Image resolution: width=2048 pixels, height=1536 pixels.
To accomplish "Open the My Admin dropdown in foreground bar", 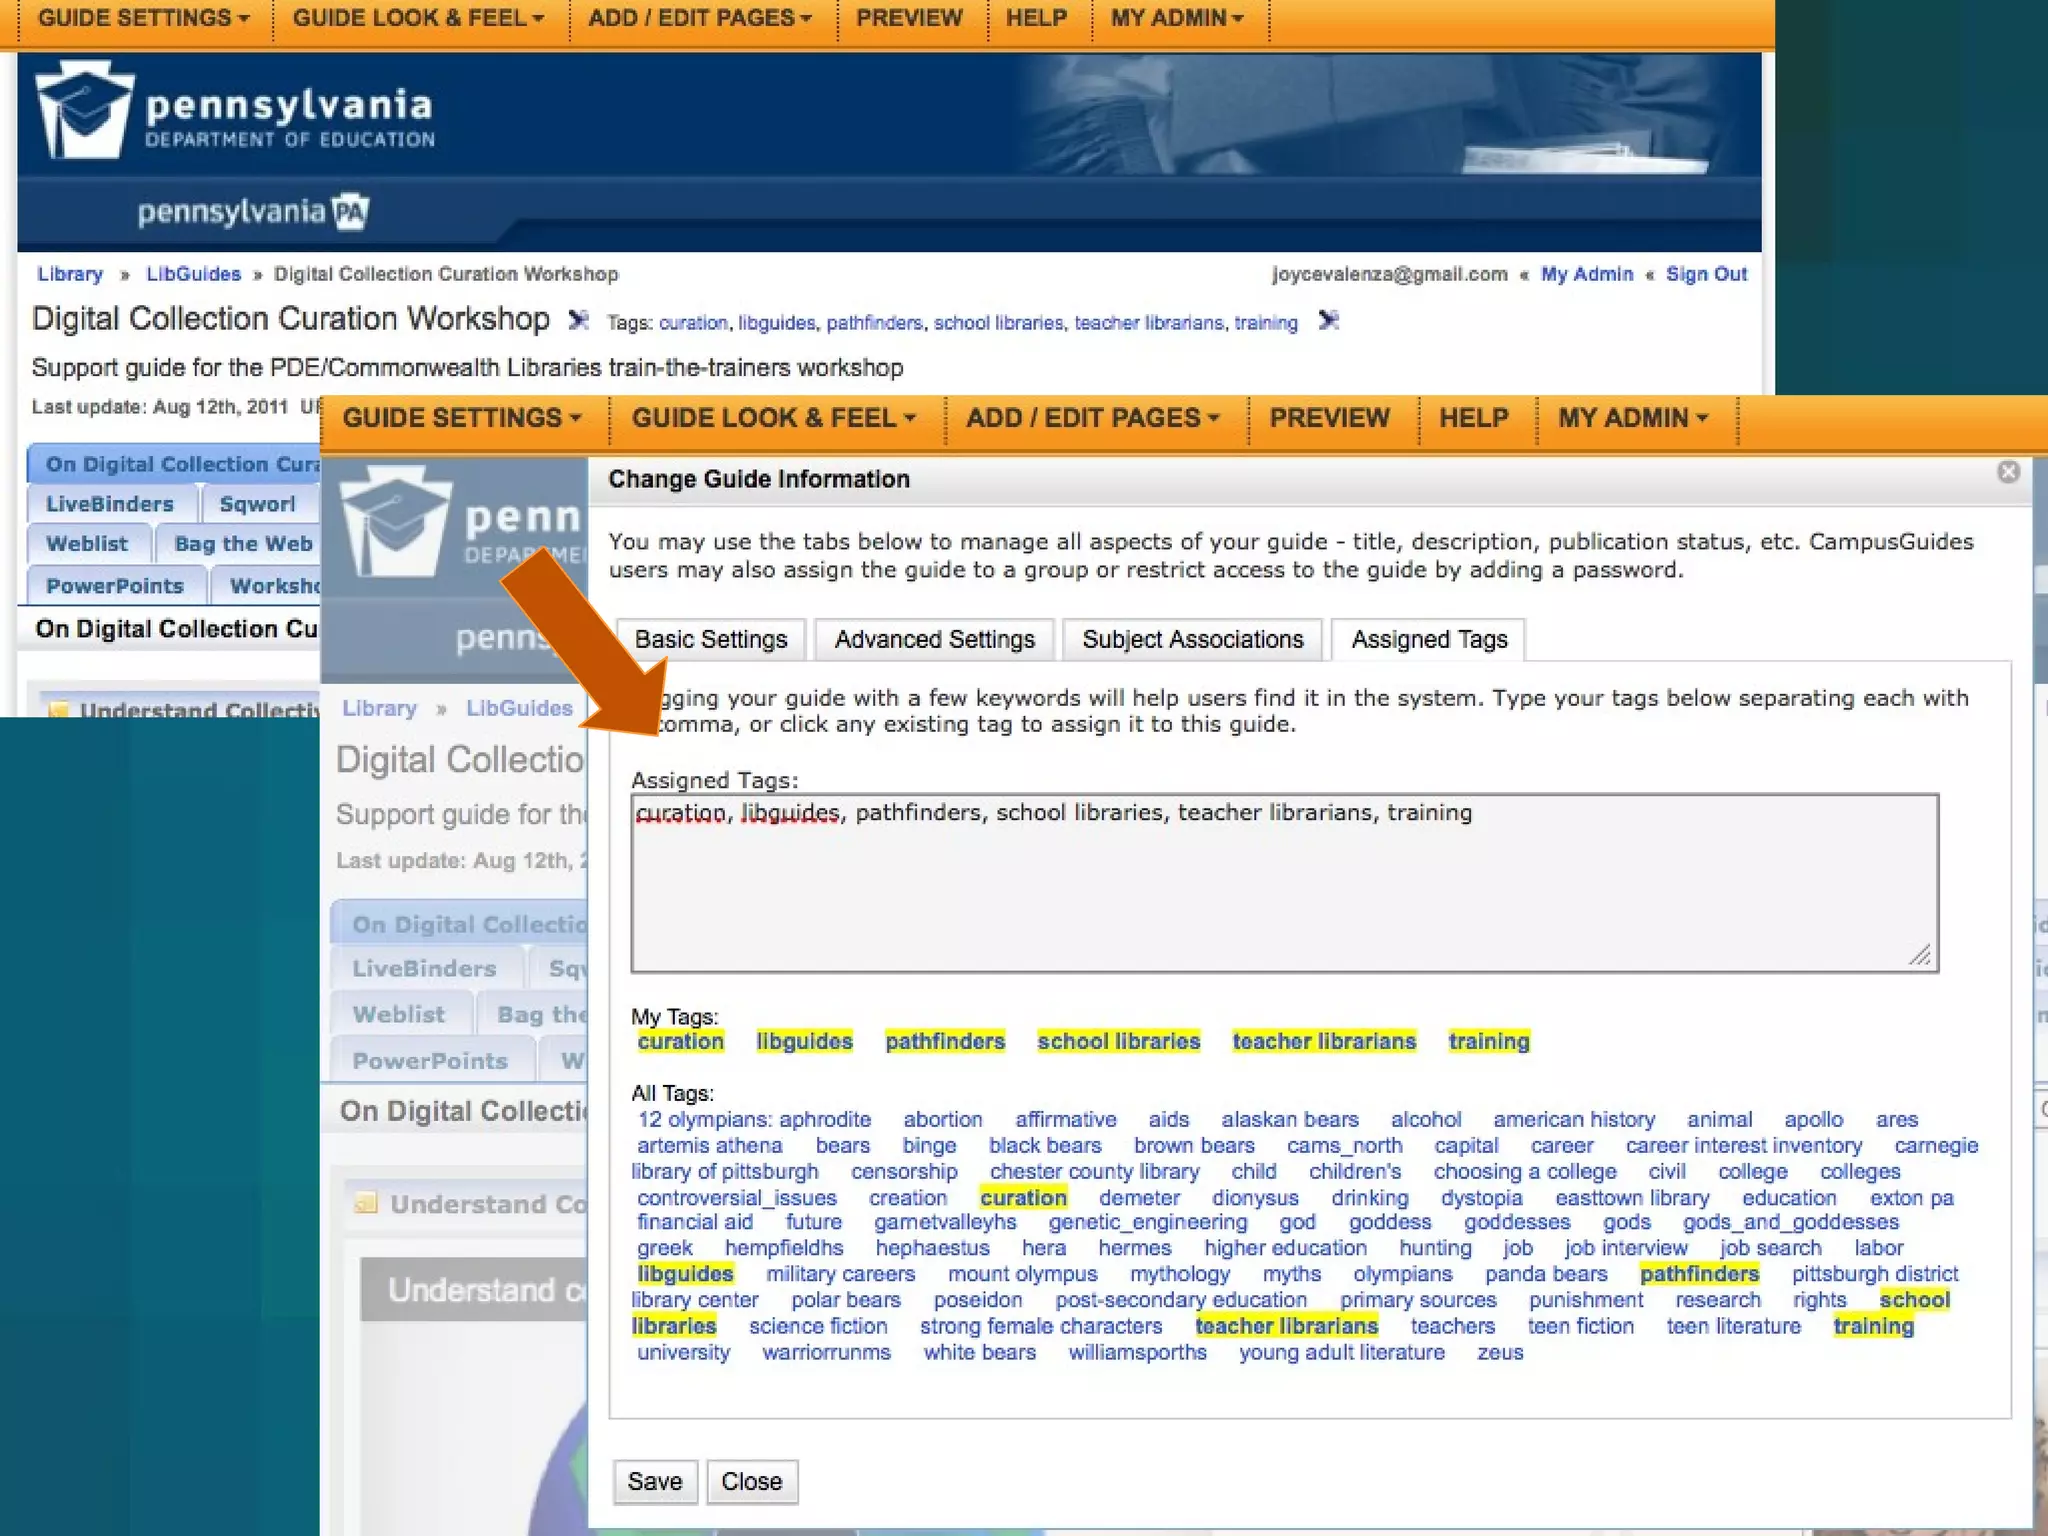I will [x=1632, y=418].
